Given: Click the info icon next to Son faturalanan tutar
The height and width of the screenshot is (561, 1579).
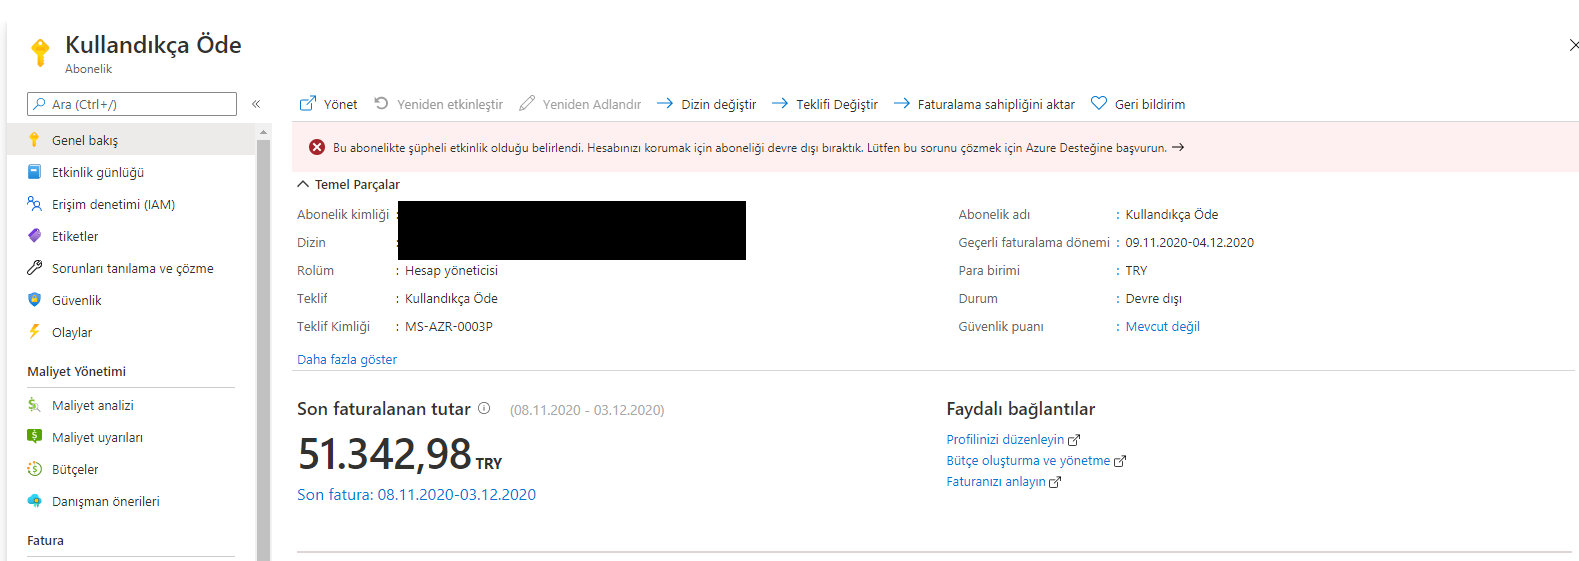Looking at the screenshot, I should click(x=484, y=408).
